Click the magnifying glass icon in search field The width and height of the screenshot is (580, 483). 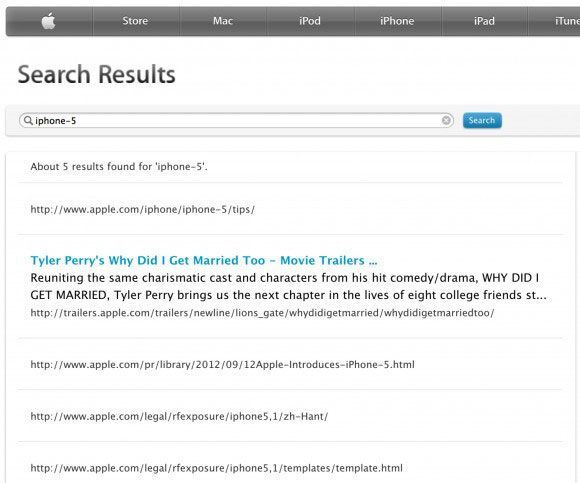pos(28,120)
